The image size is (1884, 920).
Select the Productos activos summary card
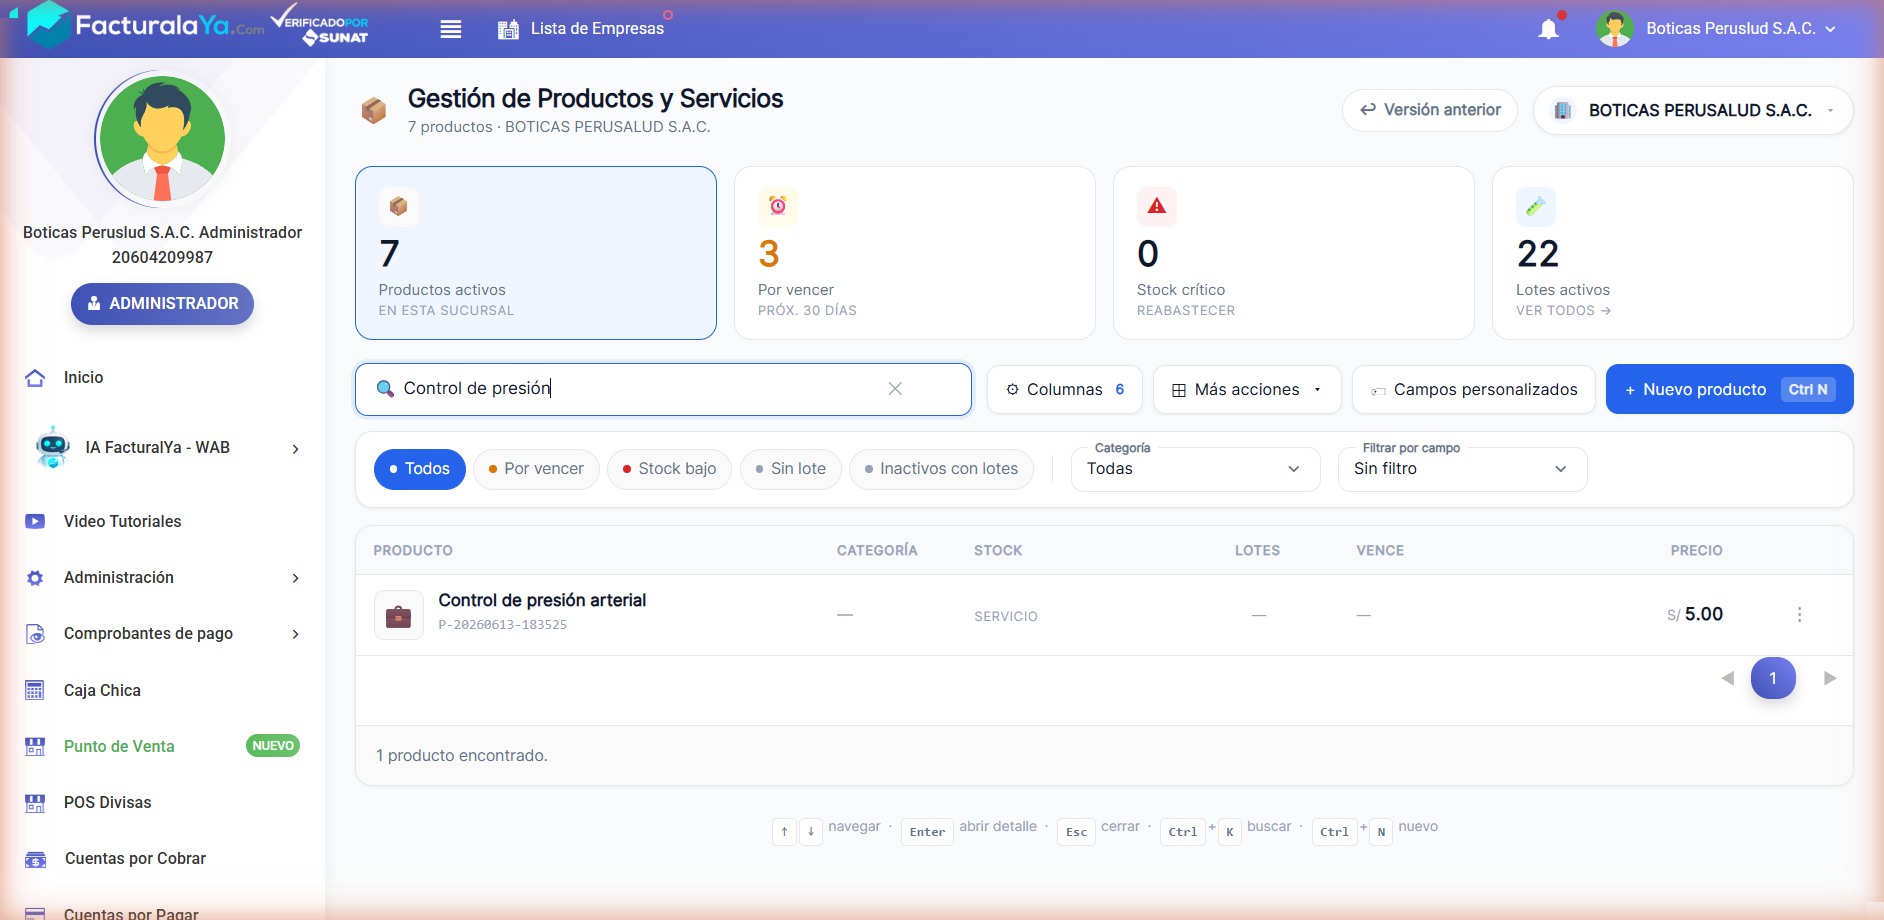536,253
